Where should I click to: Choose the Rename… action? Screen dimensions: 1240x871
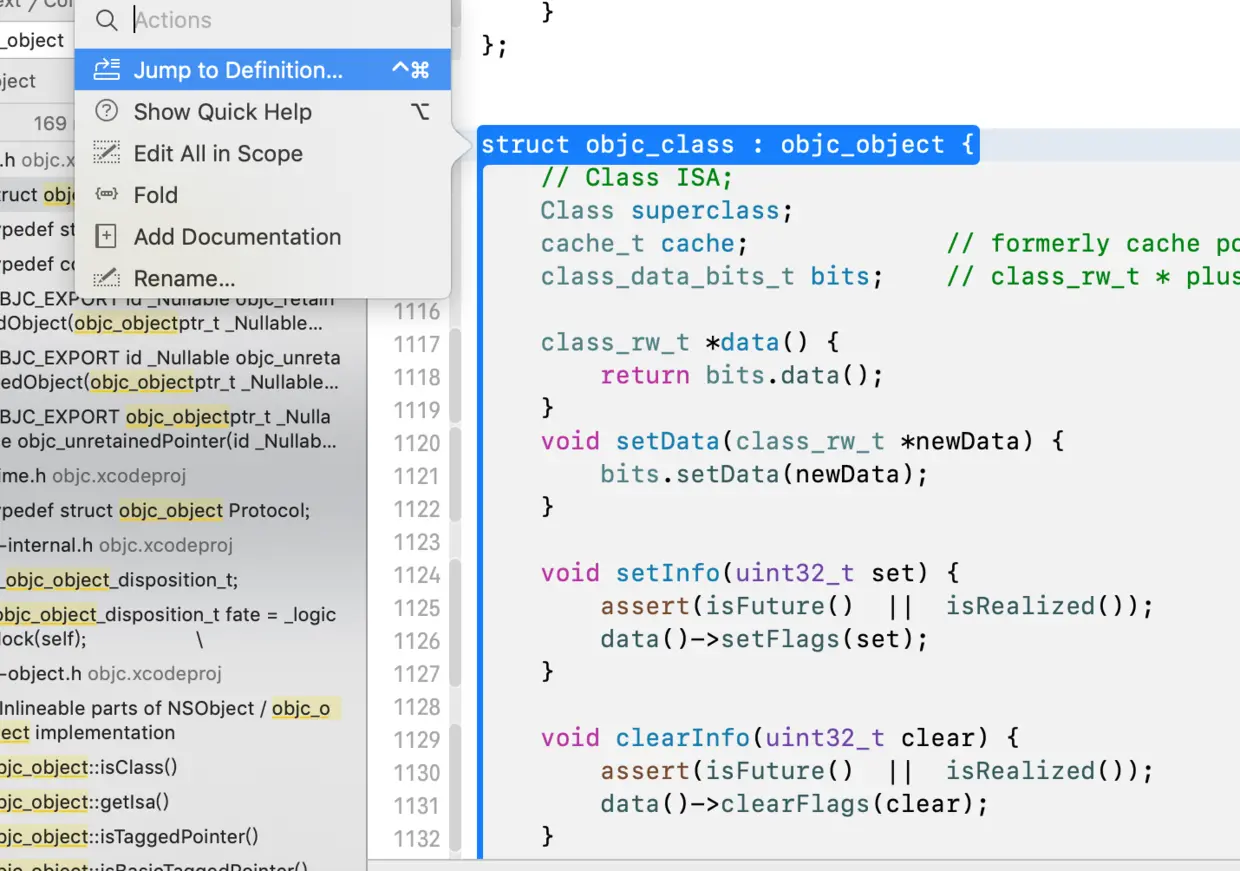(262, 279)
